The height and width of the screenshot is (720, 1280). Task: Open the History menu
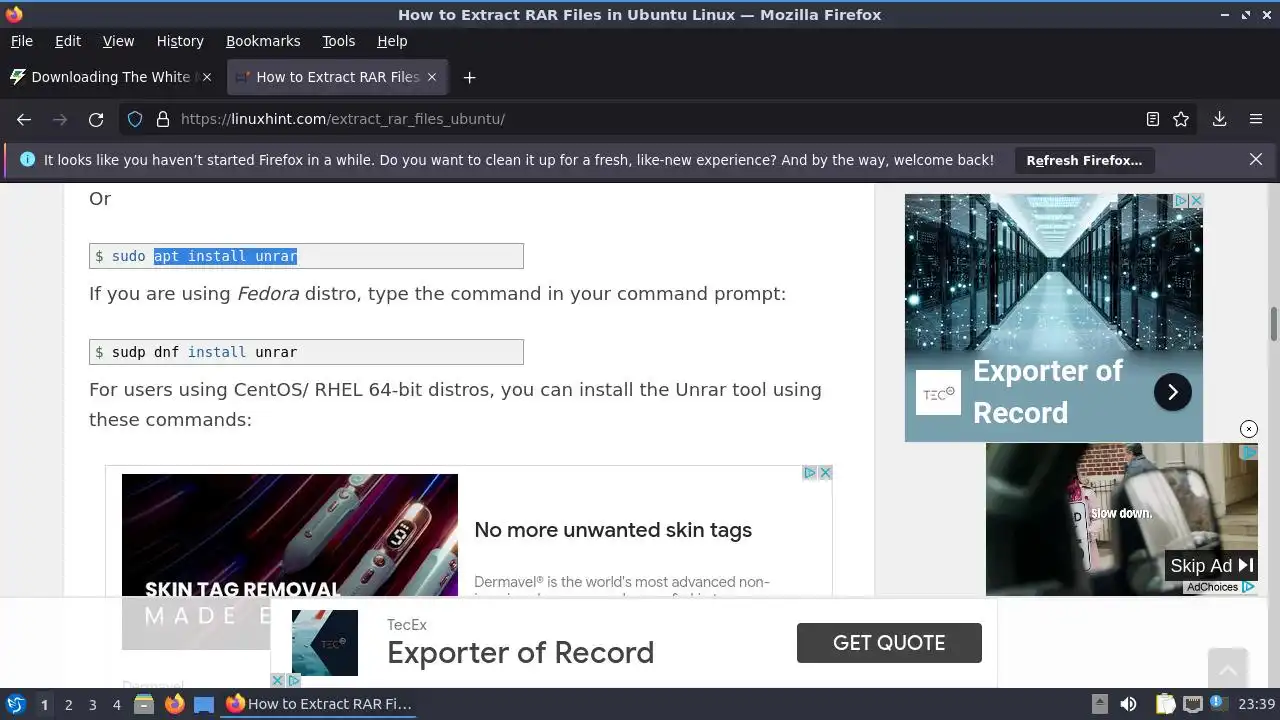coord(180,41)
